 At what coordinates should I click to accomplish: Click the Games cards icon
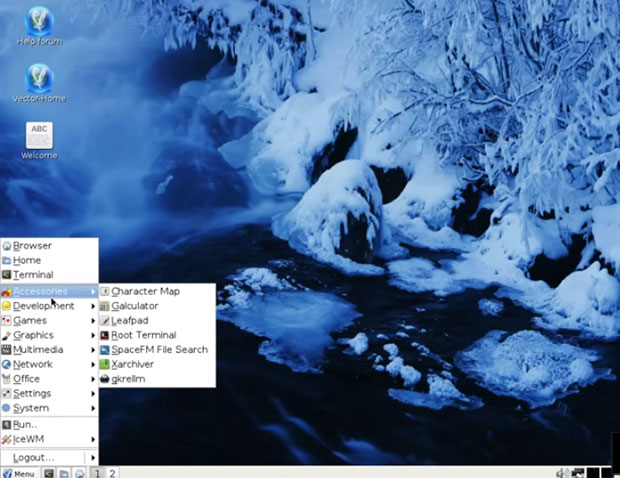6,321
